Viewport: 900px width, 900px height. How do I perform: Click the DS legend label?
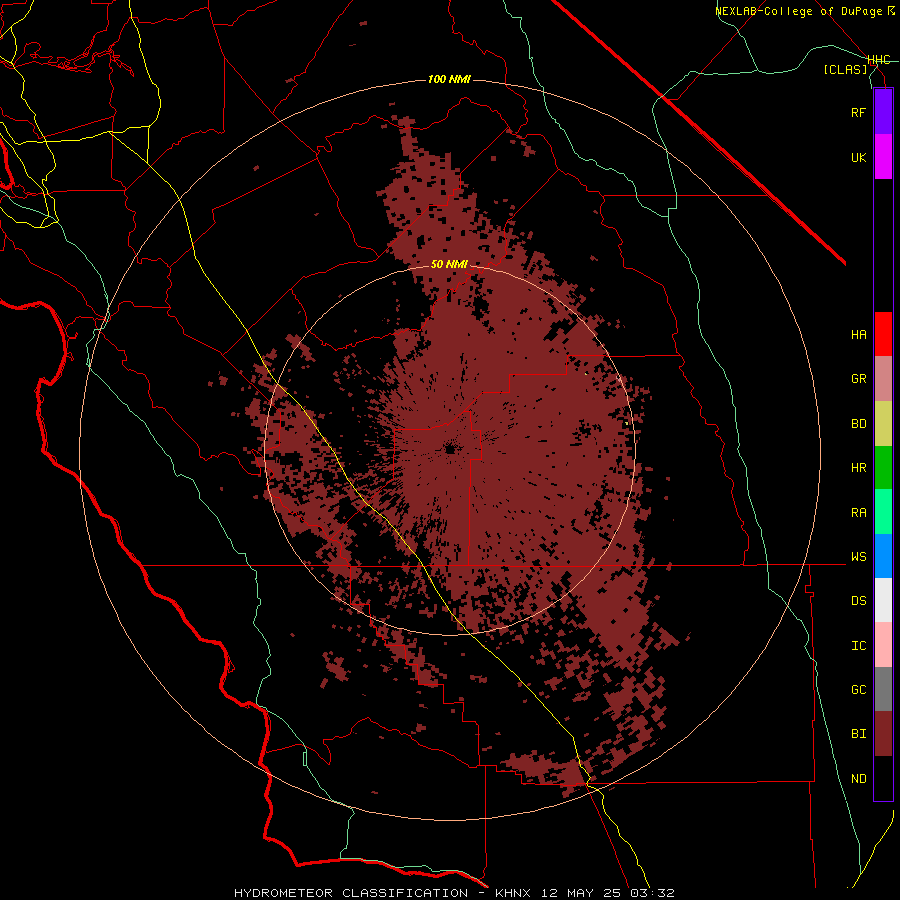point(859,601)
